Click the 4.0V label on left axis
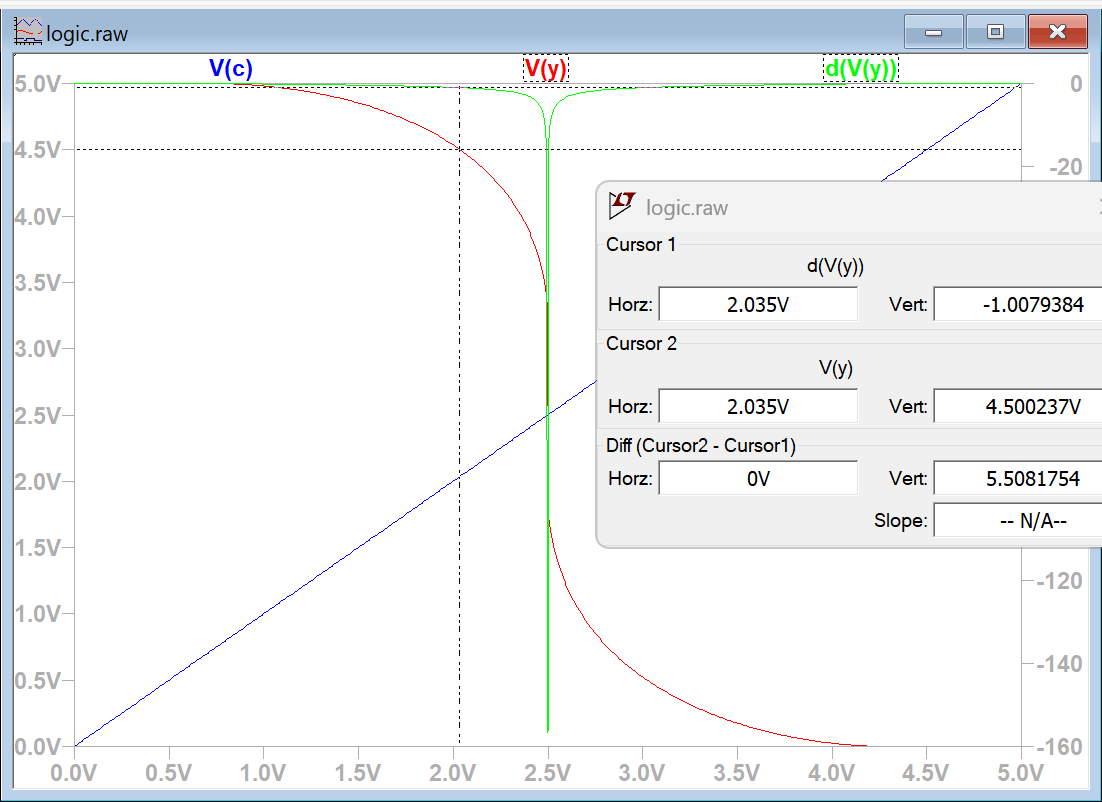Screen dimensions: 1102x802 [x=37, y=216]
